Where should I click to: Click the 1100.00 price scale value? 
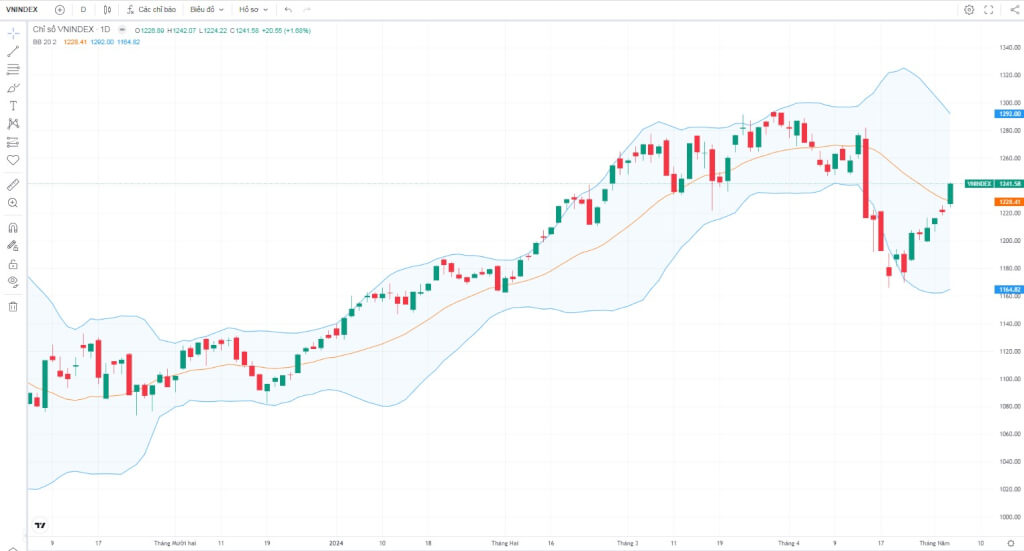(1010, 379)
